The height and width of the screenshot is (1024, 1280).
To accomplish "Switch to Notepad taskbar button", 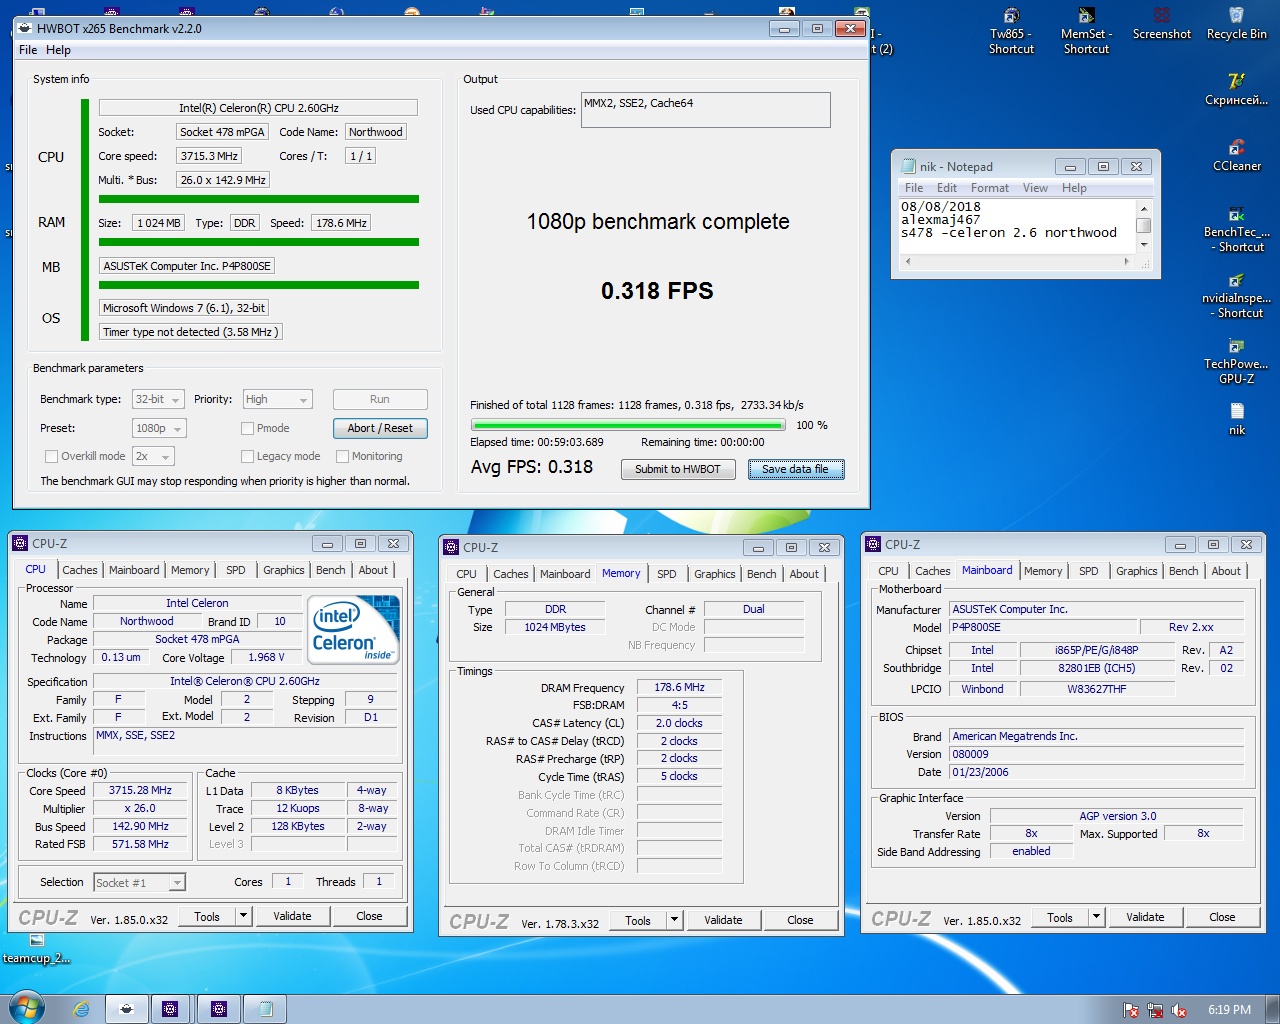I will click(266, 1009).
